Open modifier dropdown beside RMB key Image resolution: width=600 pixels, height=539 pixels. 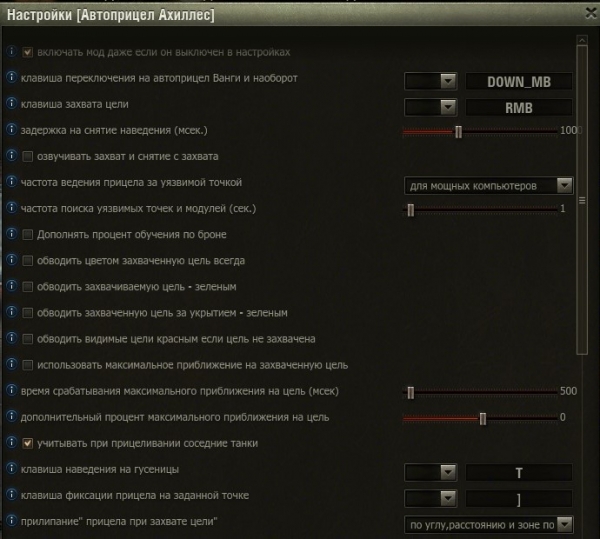[x=431, y=107]
